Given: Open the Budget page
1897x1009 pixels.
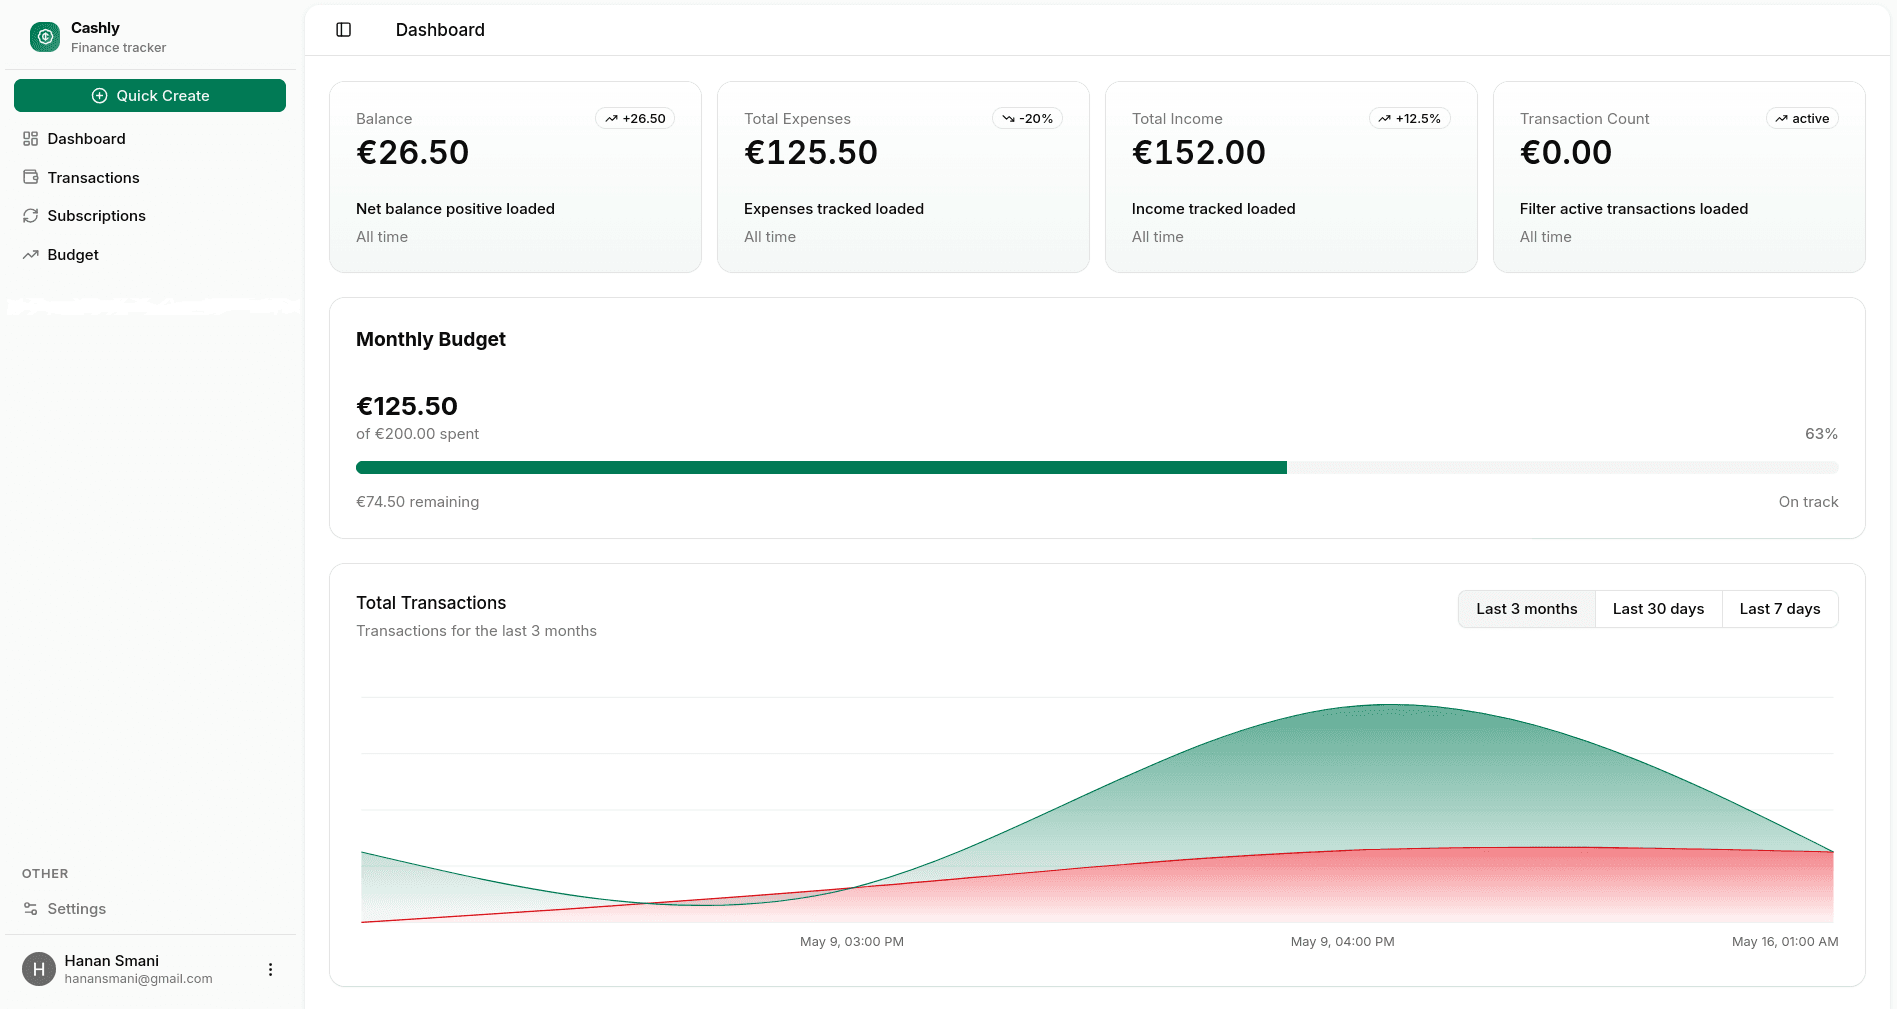Looking at the screenshot, I should [150, 255].
